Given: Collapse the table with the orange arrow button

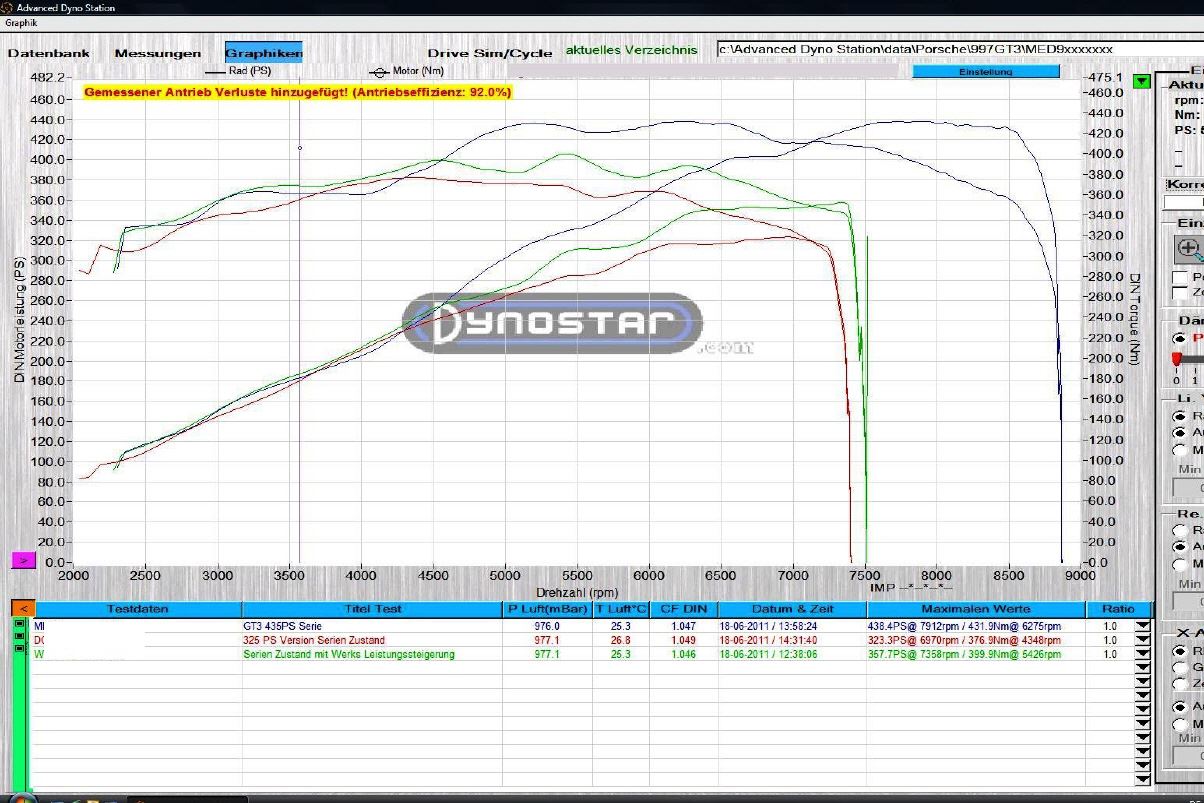Looking at the screenshot, I should point(22,608).
